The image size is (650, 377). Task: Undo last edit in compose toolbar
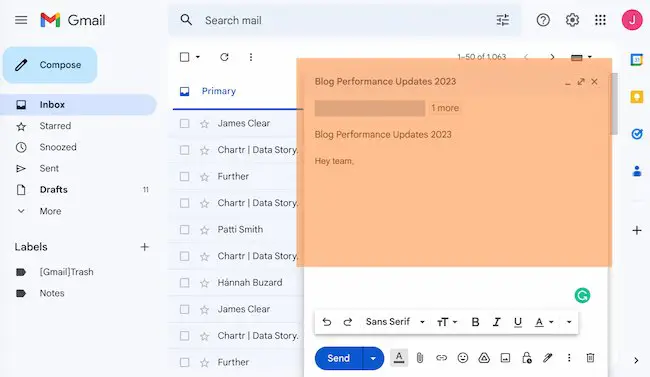point(327,322)
